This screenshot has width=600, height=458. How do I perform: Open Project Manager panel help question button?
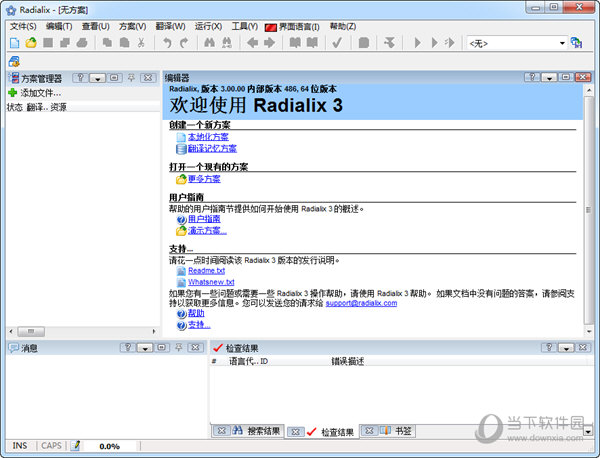(x=80, y=78)
